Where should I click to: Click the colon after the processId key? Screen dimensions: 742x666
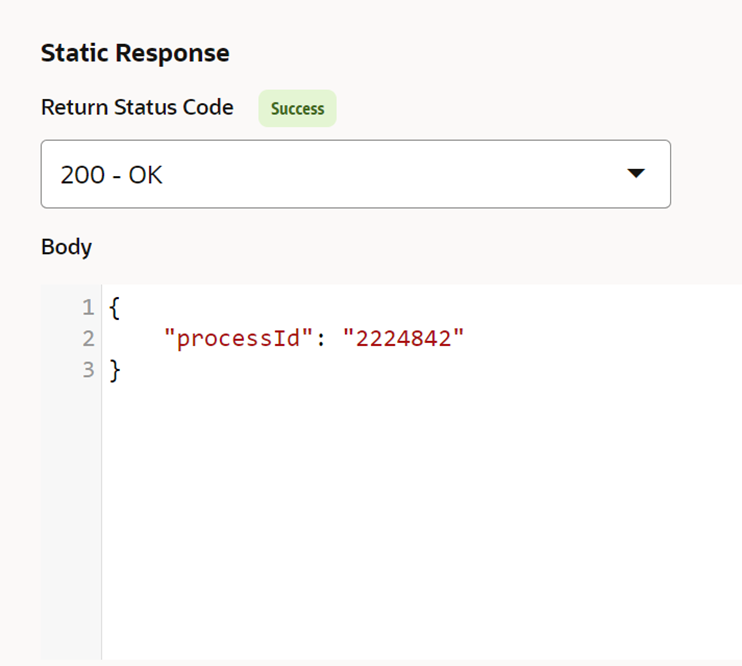(323, 339)
